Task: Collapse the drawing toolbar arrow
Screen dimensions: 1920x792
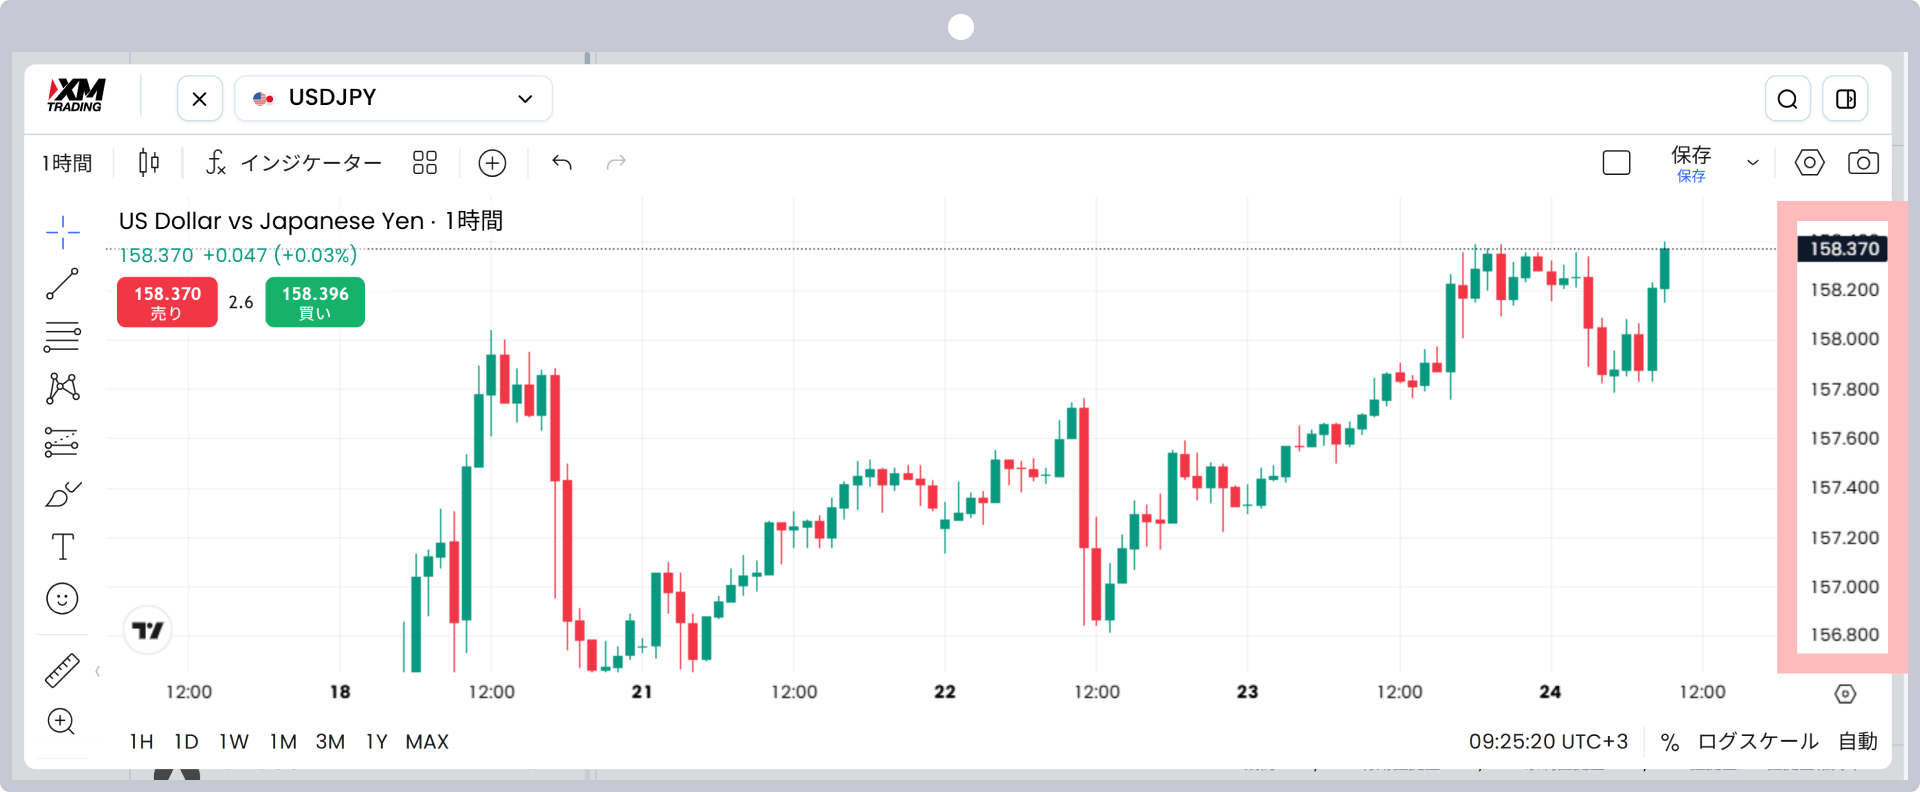Action: coord(97,671)
